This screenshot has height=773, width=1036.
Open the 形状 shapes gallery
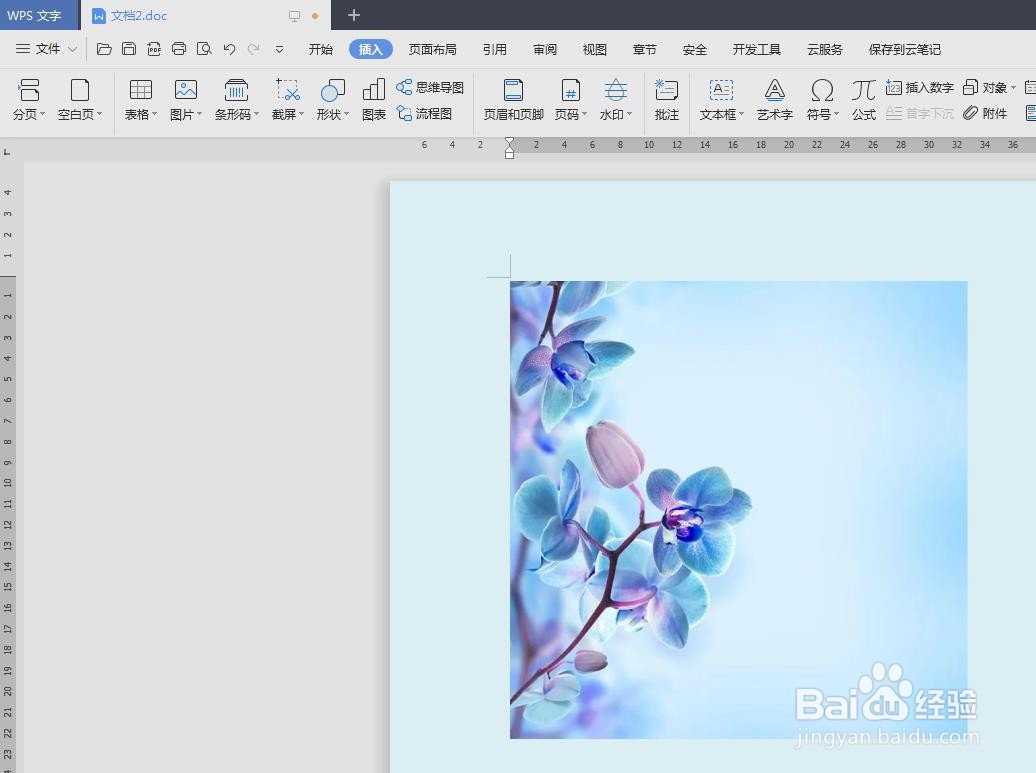click(x=332, y=100)
